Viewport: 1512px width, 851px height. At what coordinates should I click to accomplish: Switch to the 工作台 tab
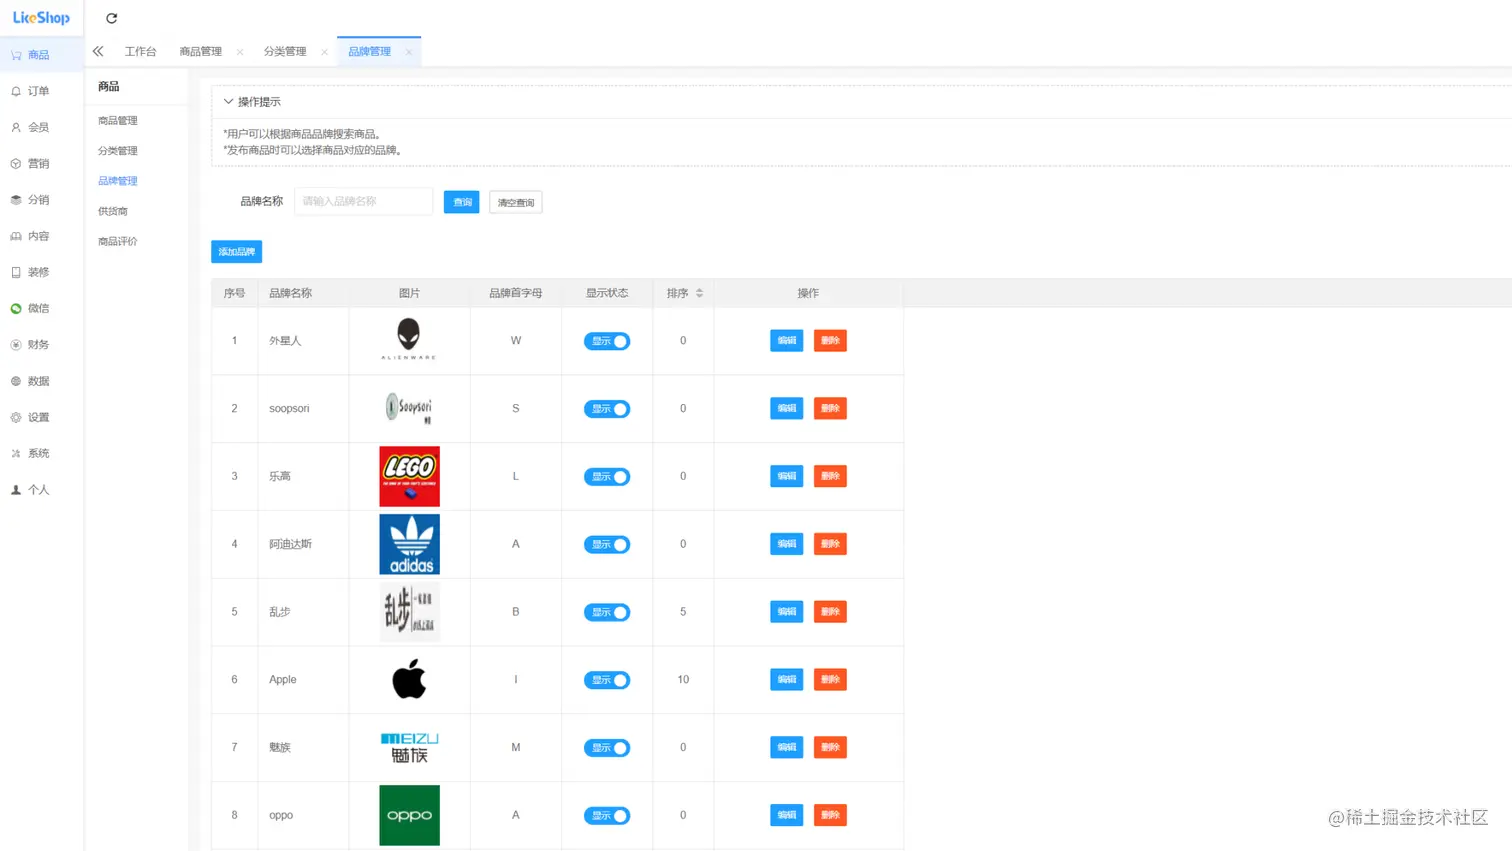[x=140, y=51]
